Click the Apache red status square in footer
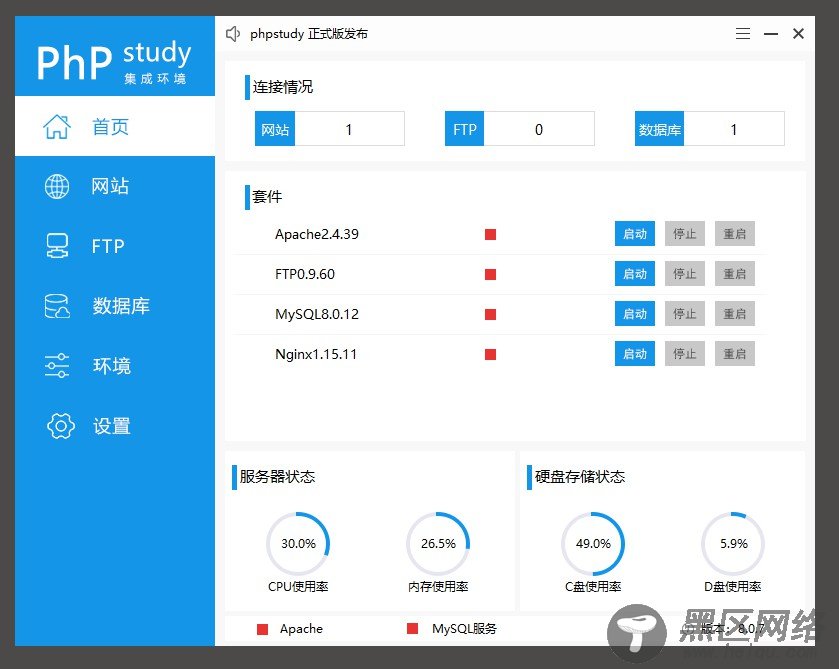Viewport: 839px width, 669px height. point(262,629)
